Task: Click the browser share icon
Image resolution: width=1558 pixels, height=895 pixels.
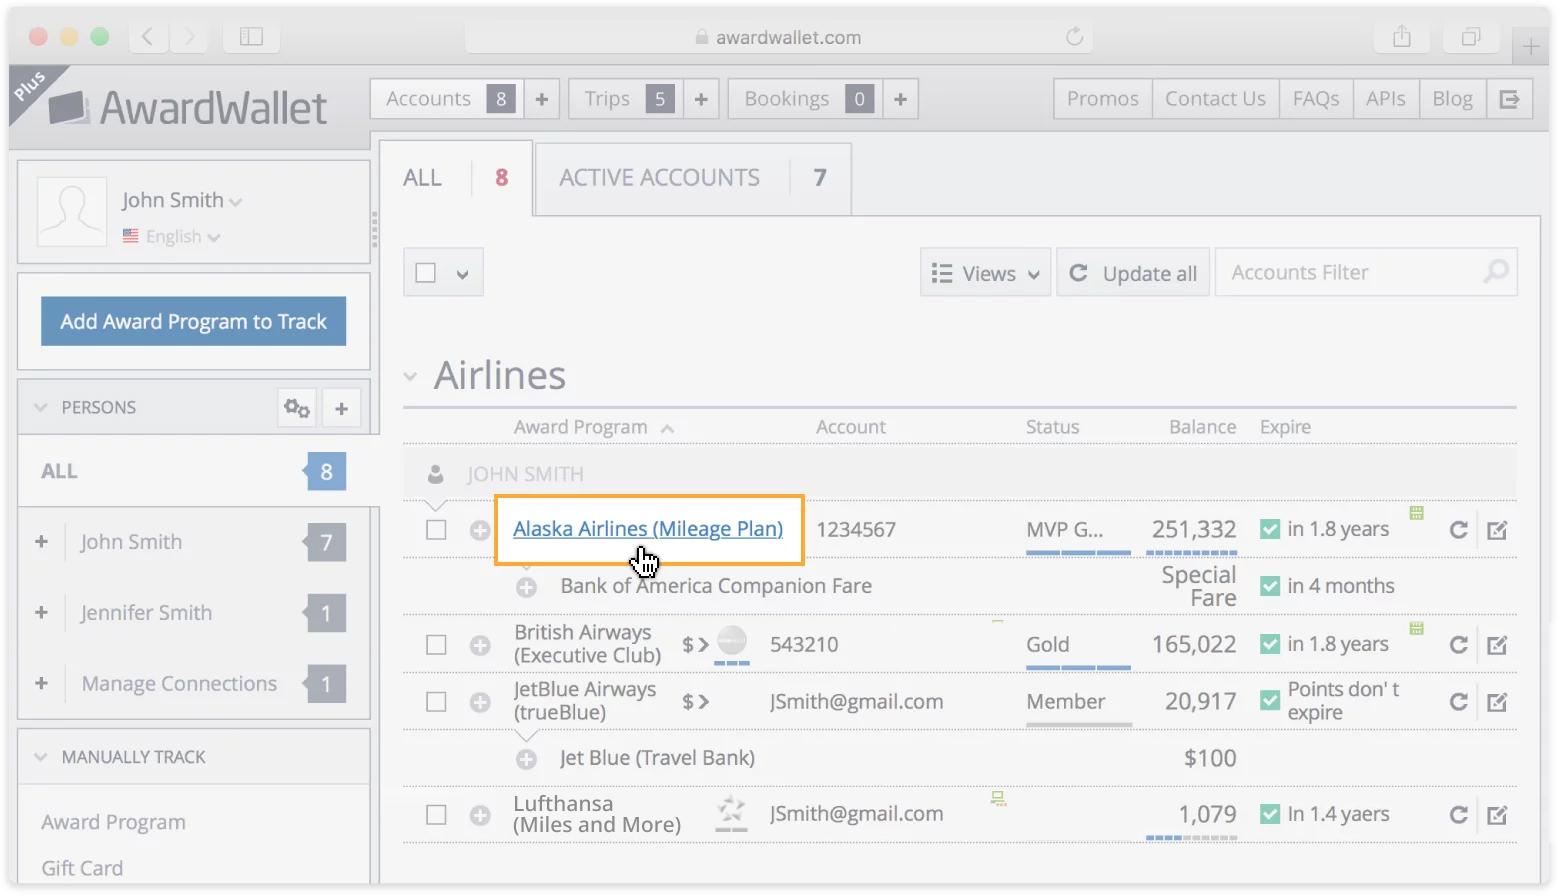Action: (1402, 37)
